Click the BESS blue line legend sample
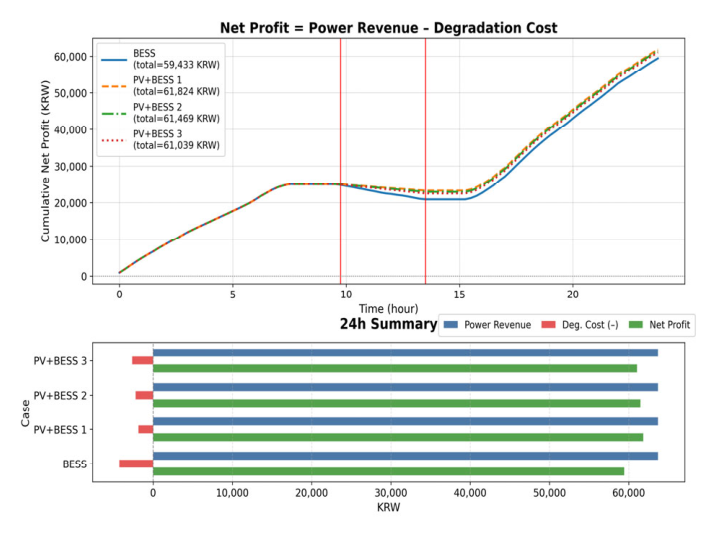The height and width of the screenshot is (535, 716). pos(114,60)
